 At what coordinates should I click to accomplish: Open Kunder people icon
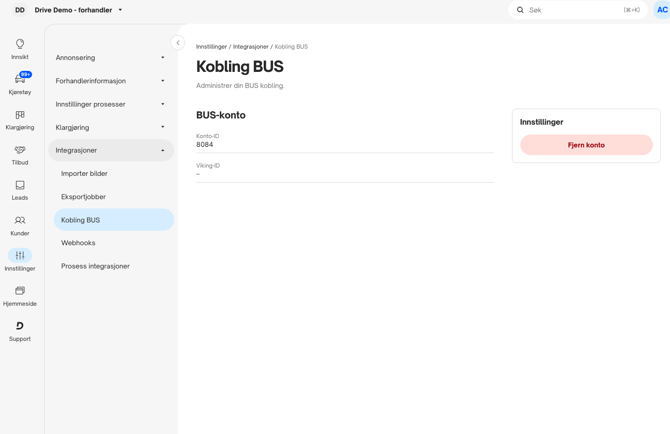(x=20, y=220)
